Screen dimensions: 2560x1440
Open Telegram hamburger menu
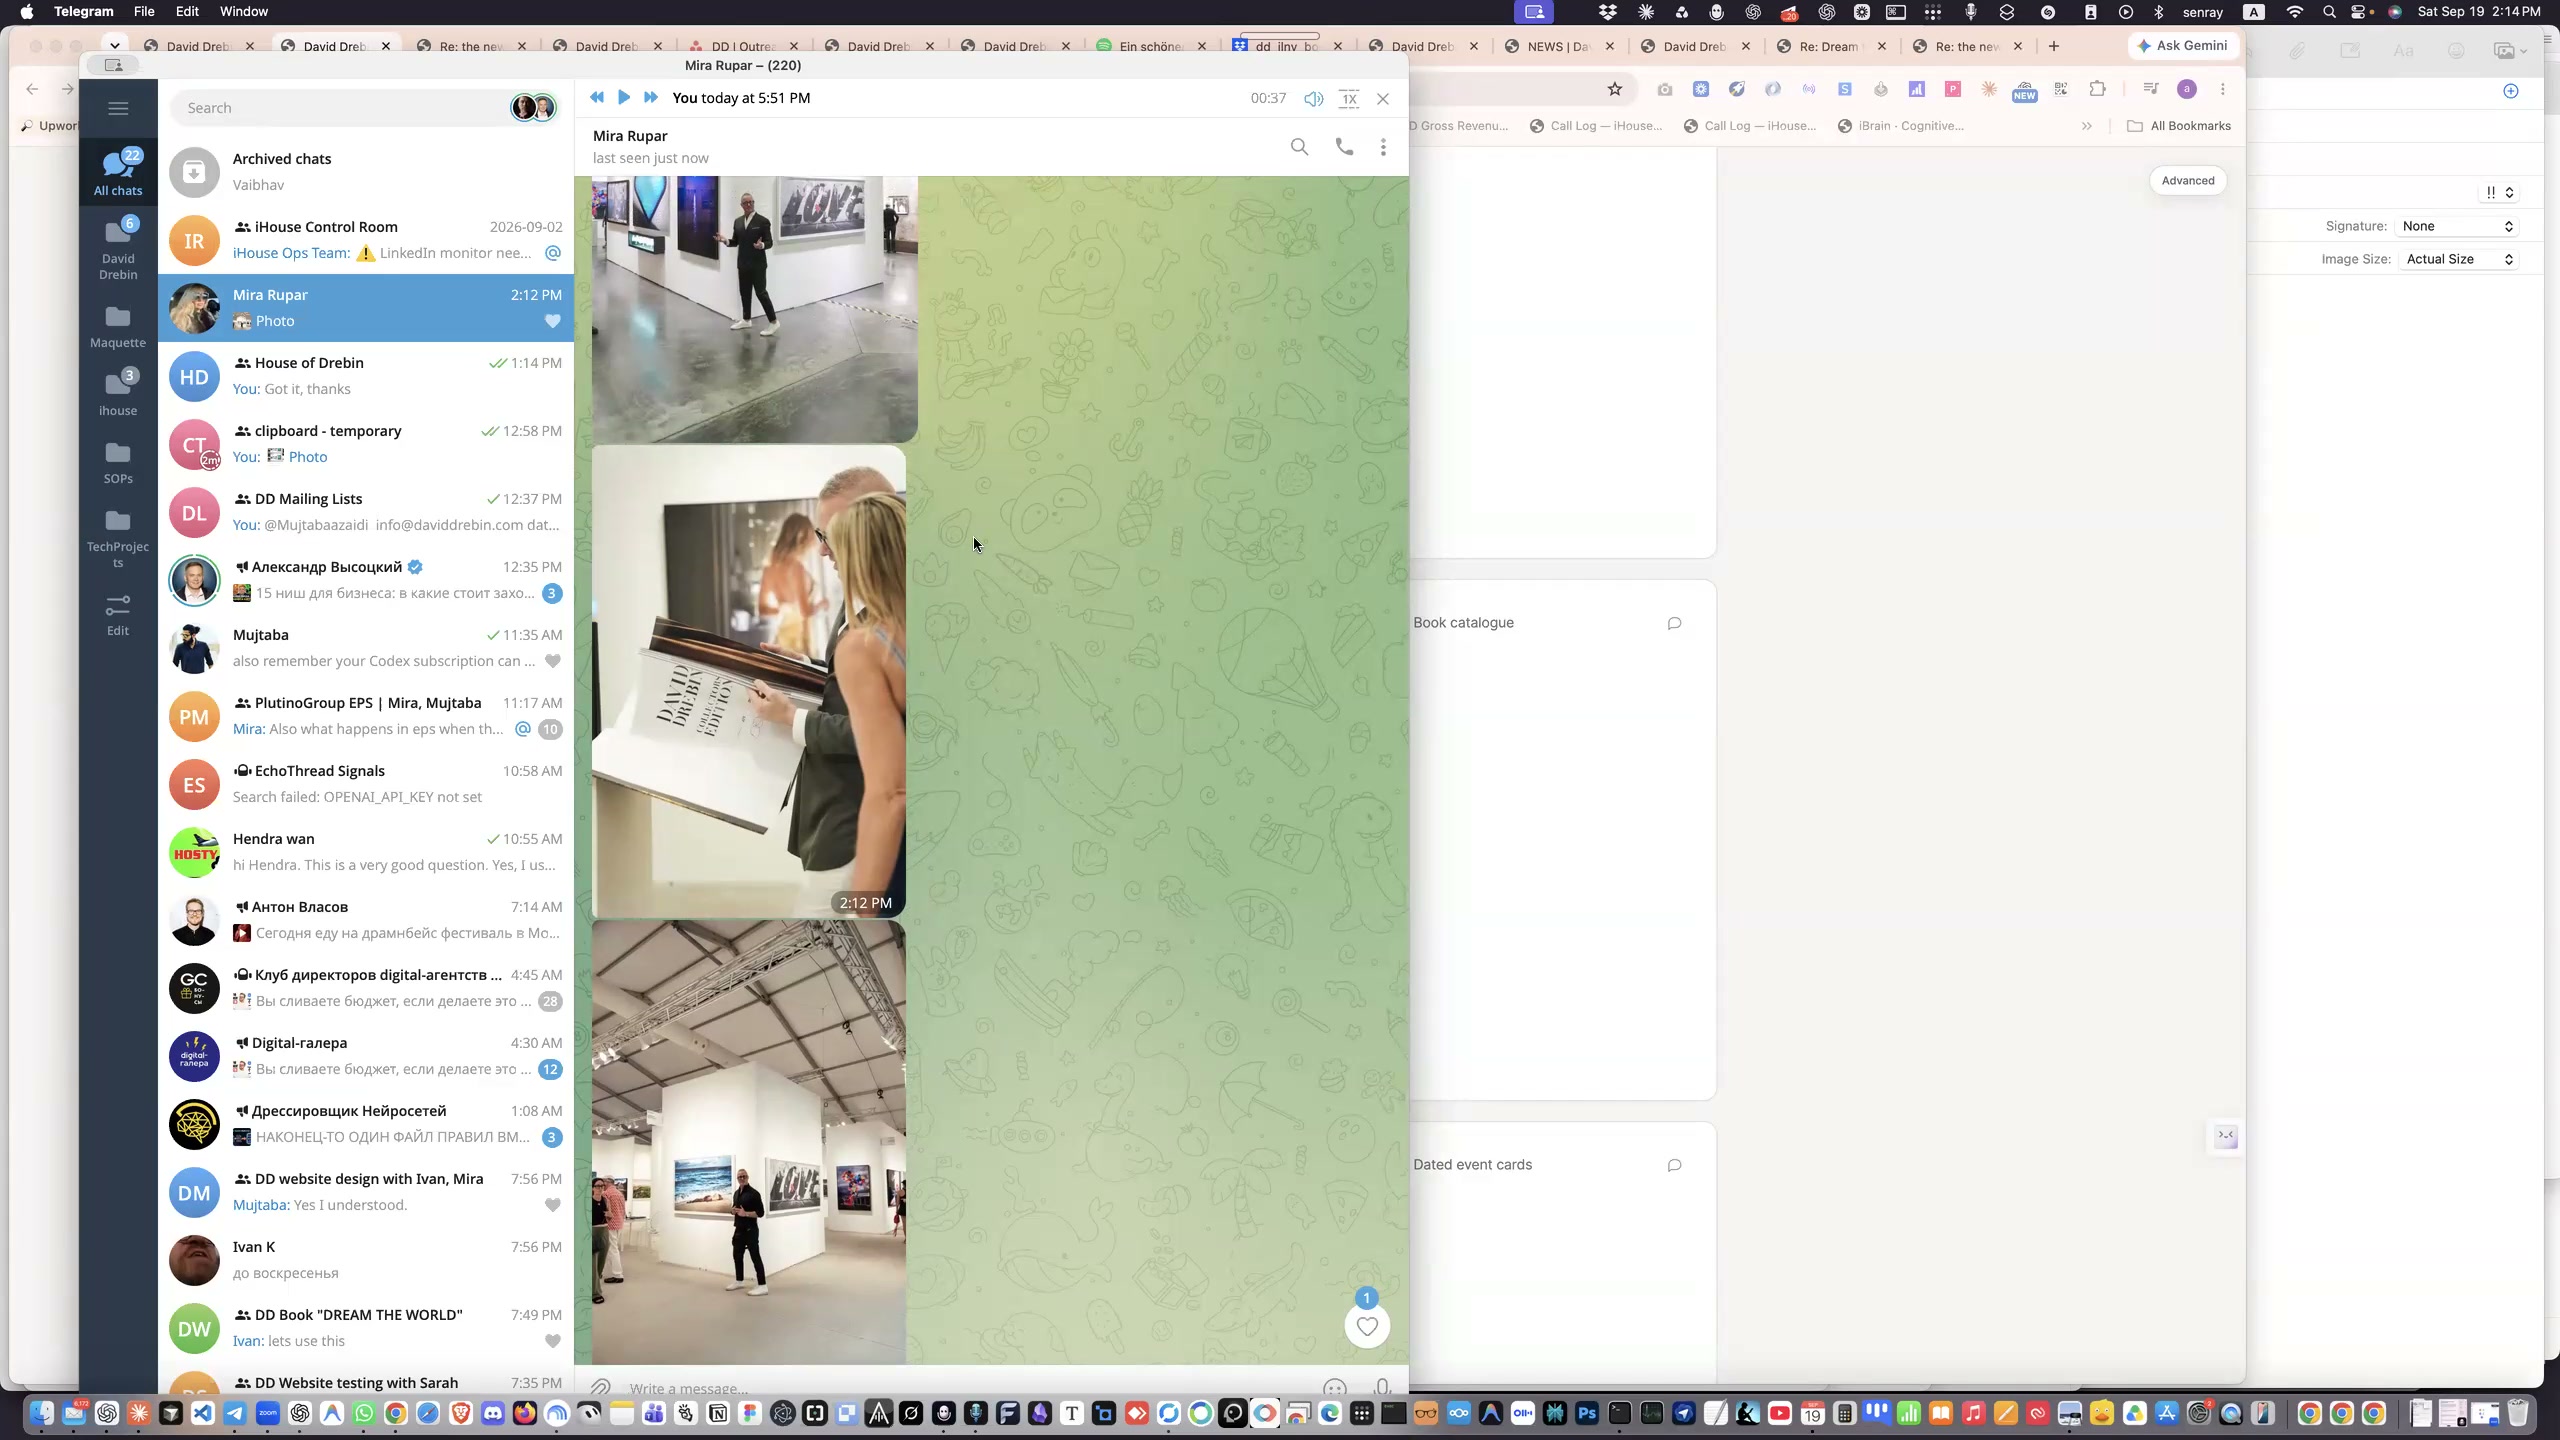118,108
